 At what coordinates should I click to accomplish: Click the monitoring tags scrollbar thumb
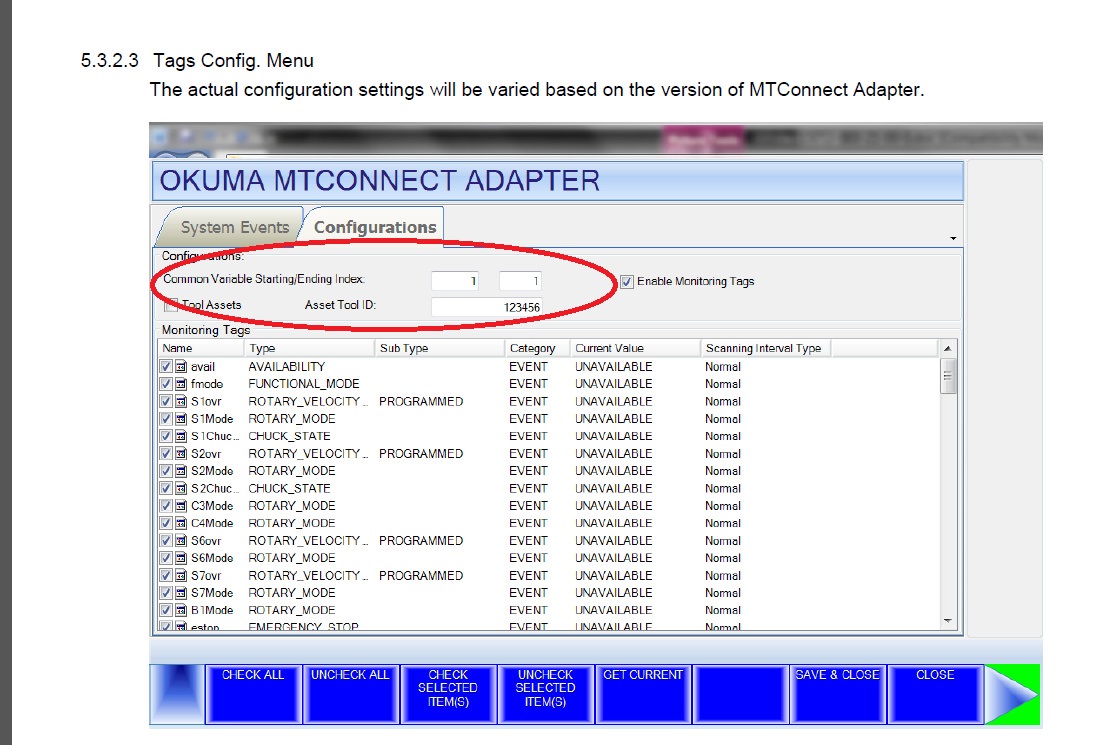[948, 375]
